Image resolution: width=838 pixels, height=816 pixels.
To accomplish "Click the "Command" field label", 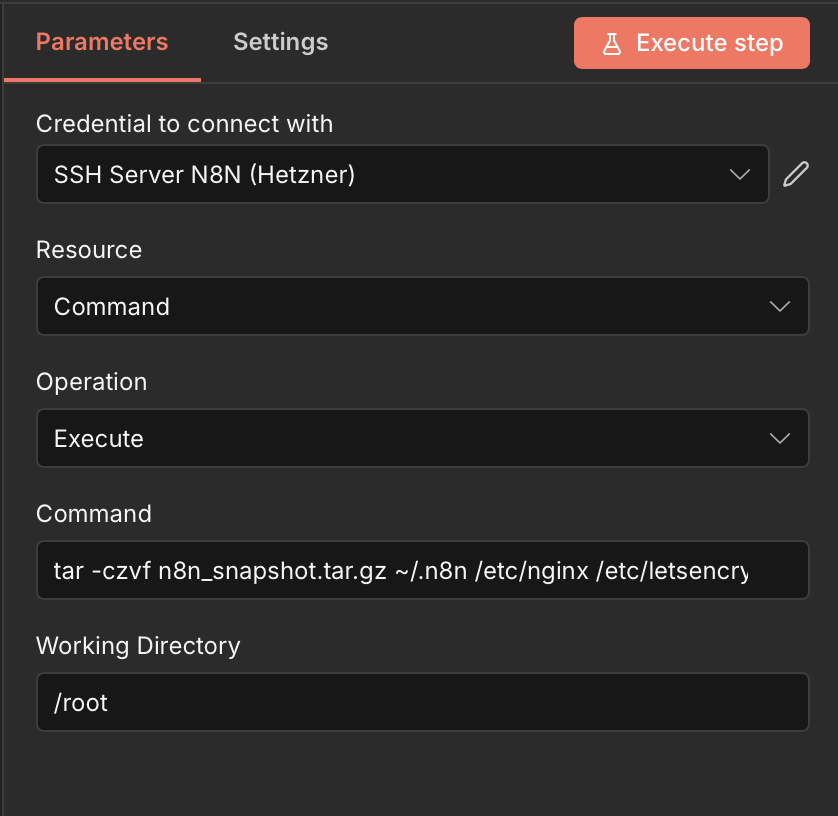I will point(94,513).
